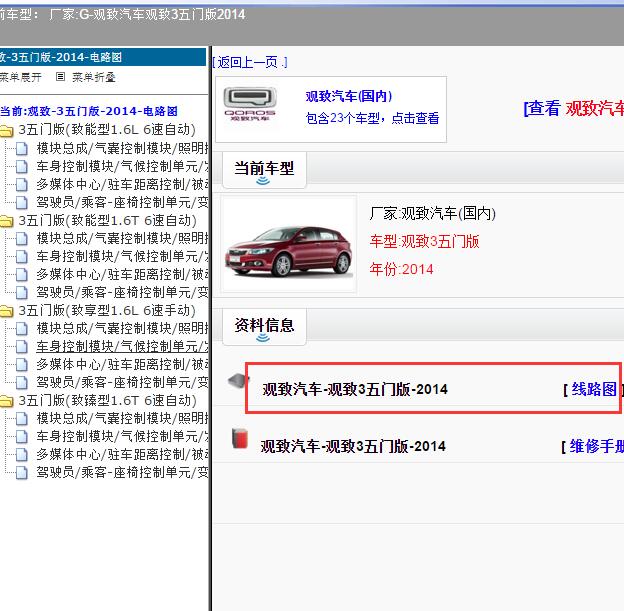Click the 车型:观致3五门版 red text
Viewport: 624px width, 611px height.
click(x=424, y=242)
